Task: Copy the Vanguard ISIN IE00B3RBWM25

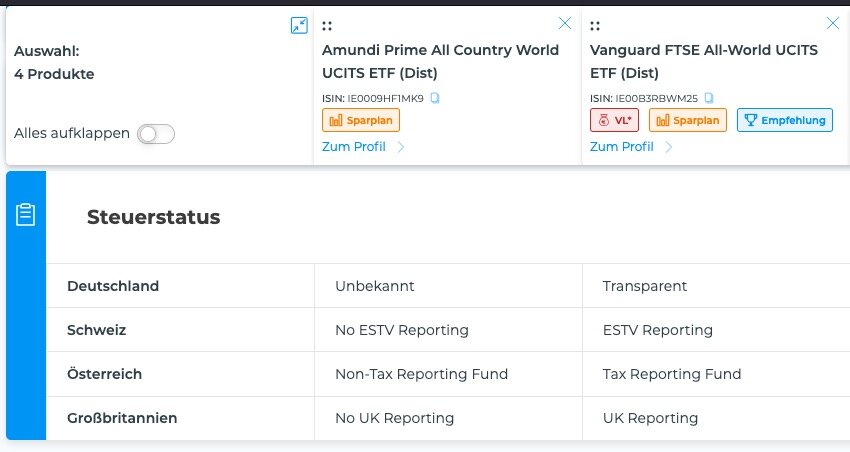Action: [x=709, y=98]
